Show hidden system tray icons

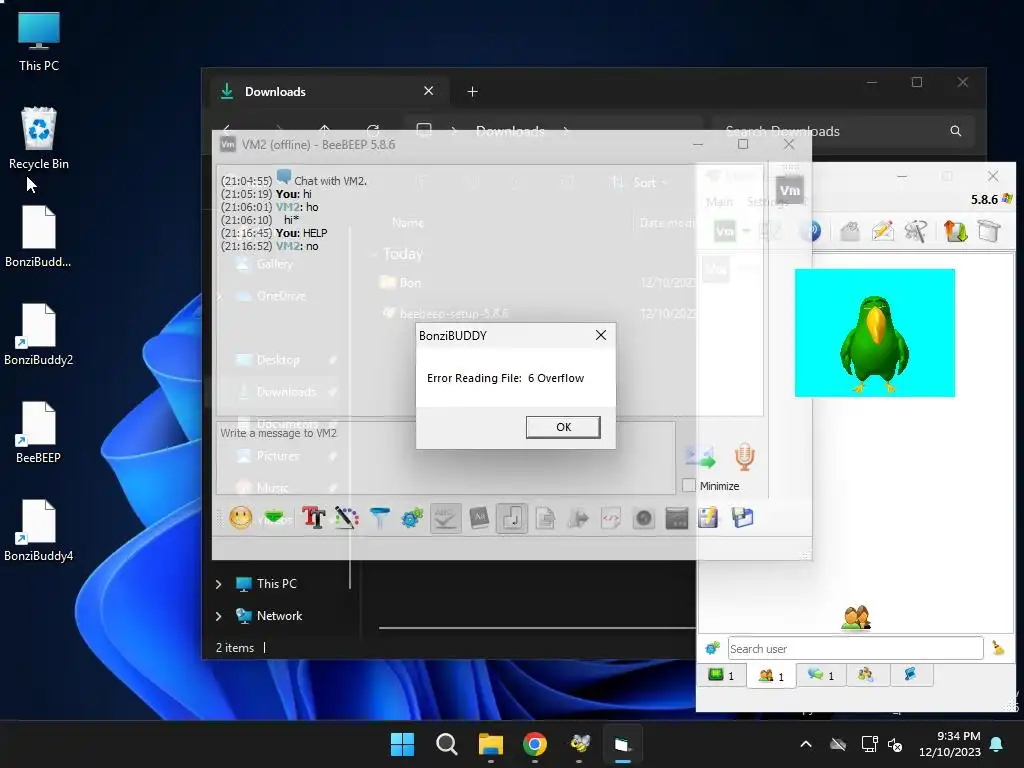(806, 744)
